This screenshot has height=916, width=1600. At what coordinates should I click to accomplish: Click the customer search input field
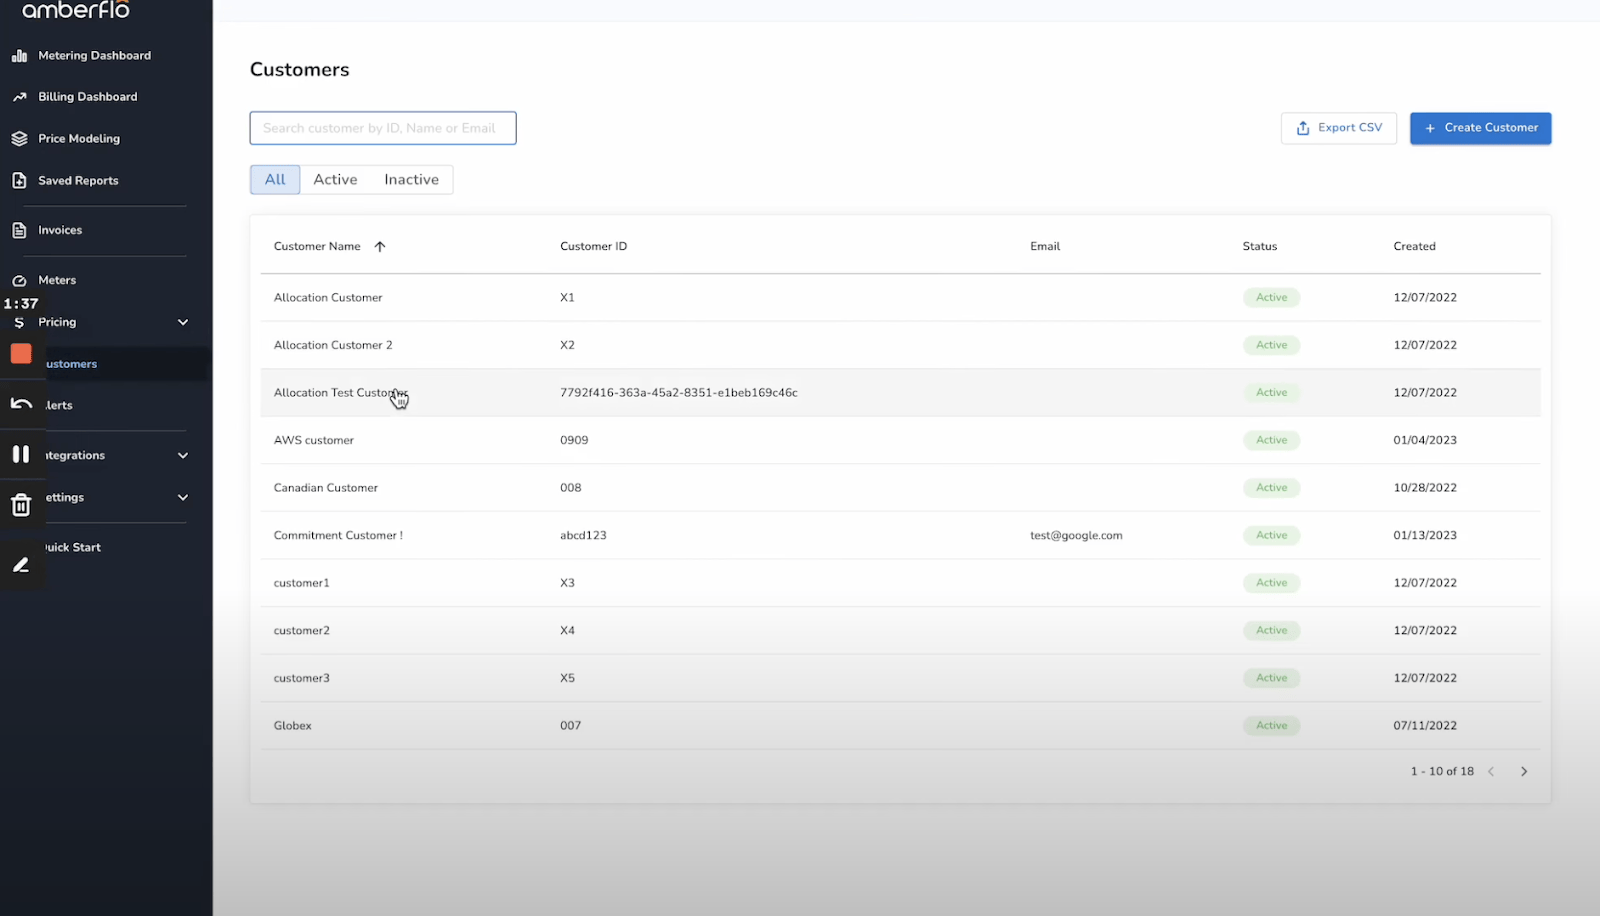click(x=383, y=127)
